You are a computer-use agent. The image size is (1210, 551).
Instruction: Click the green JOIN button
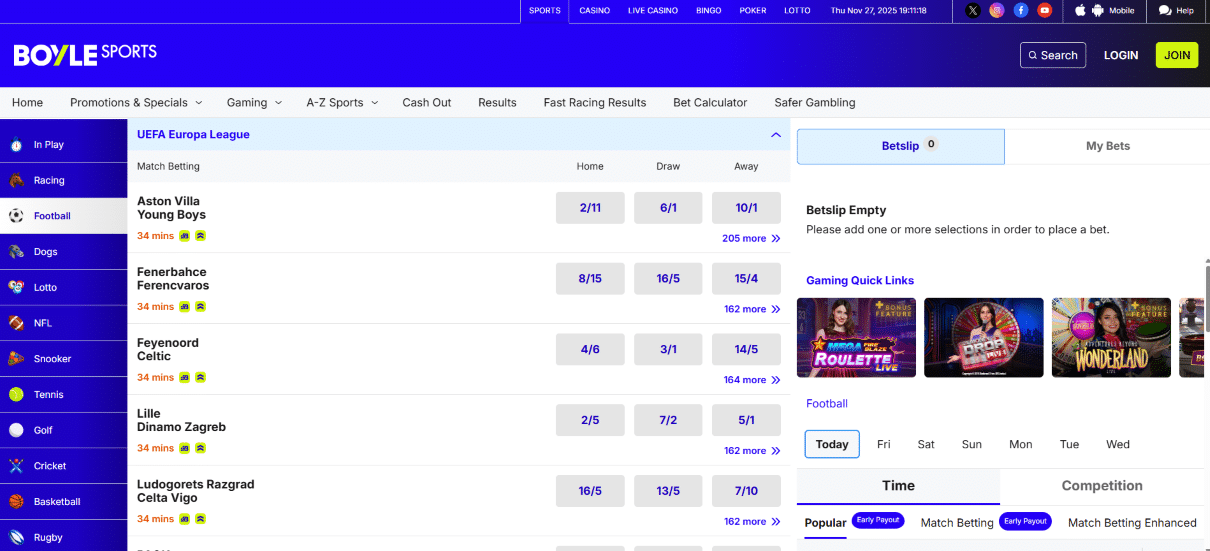(x=1177, y=55)
